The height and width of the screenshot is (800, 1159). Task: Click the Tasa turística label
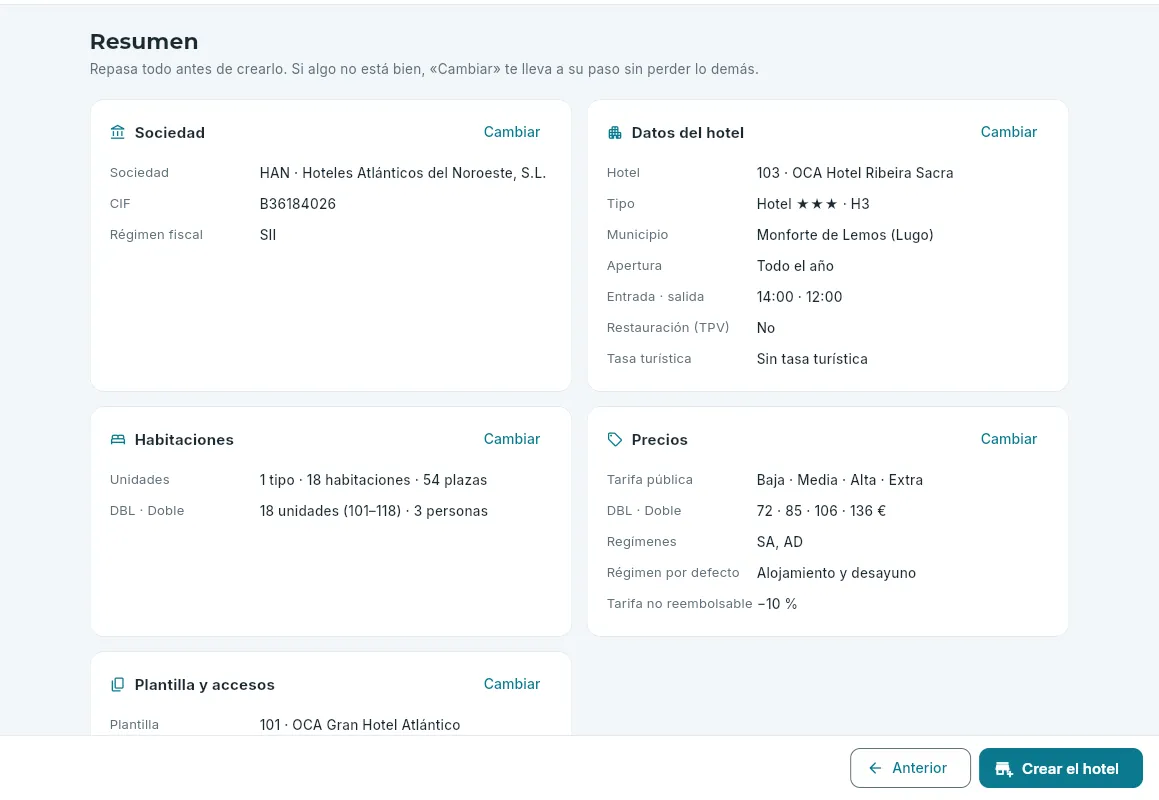coord(649,359)
